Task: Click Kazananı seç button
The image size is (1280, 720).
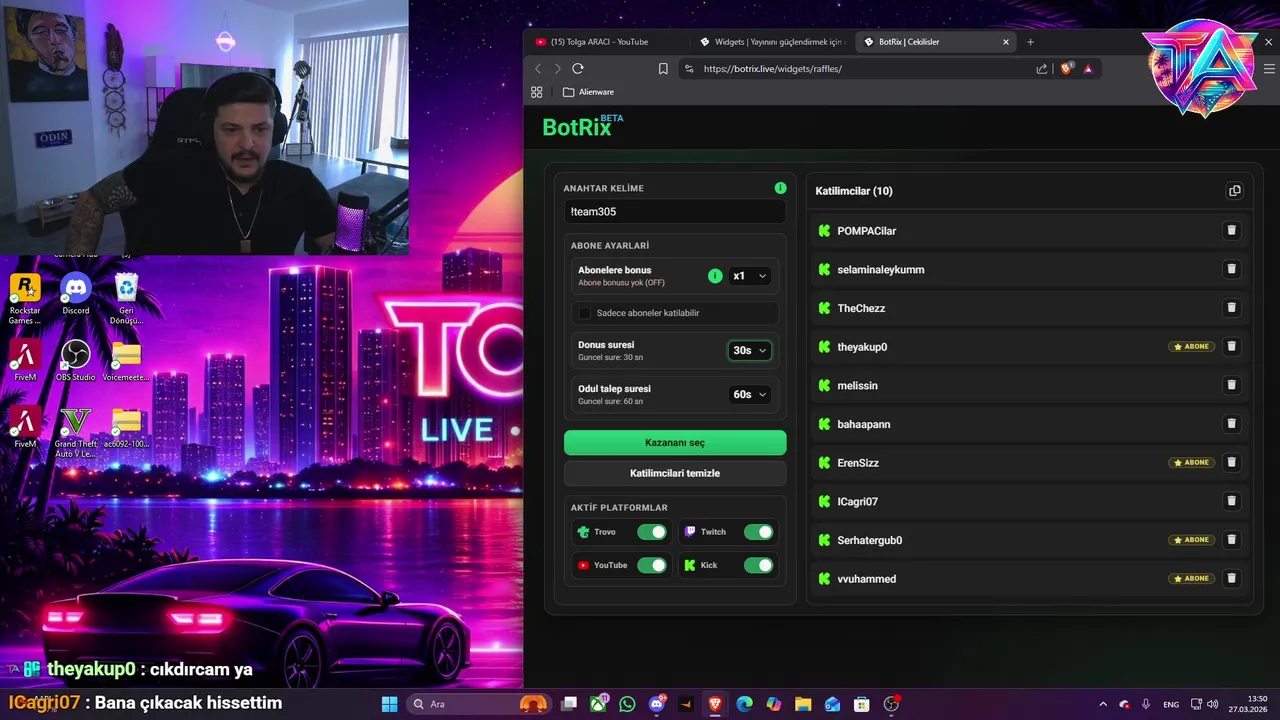Action: (675, 442)
